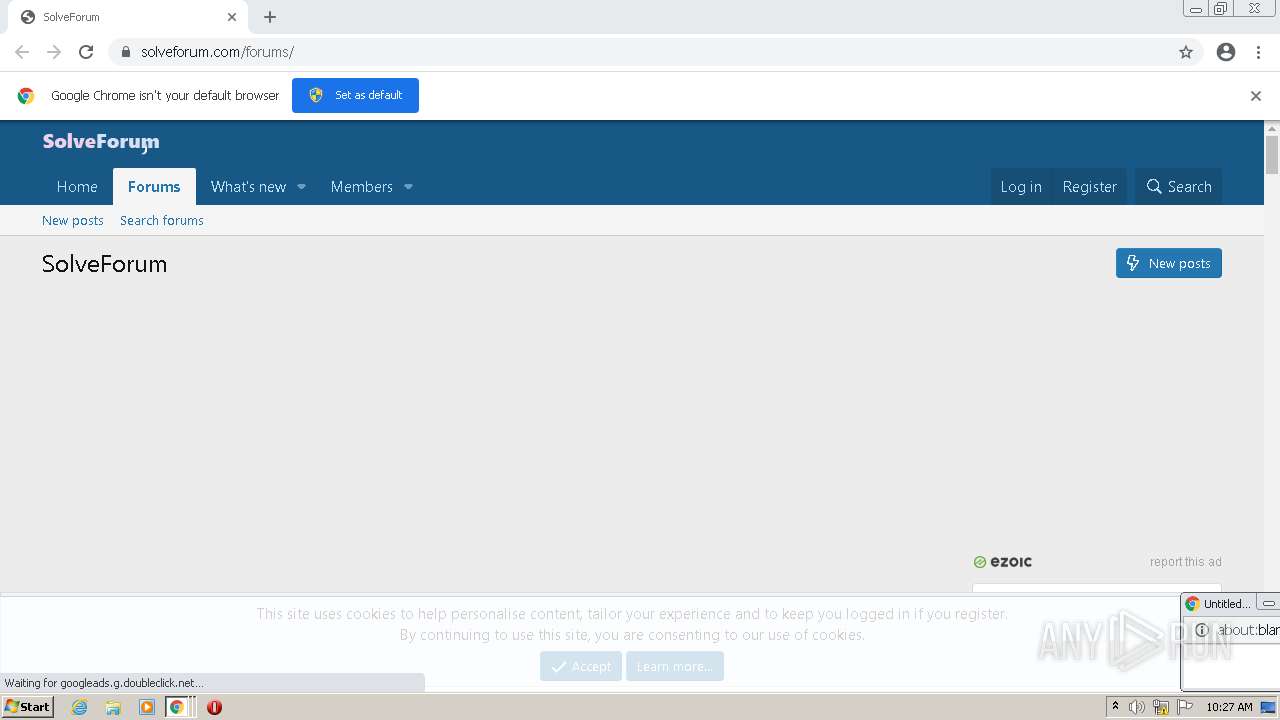Open the media player taskbar icon
Screen dimensions: 1280x720
(147, 707)
